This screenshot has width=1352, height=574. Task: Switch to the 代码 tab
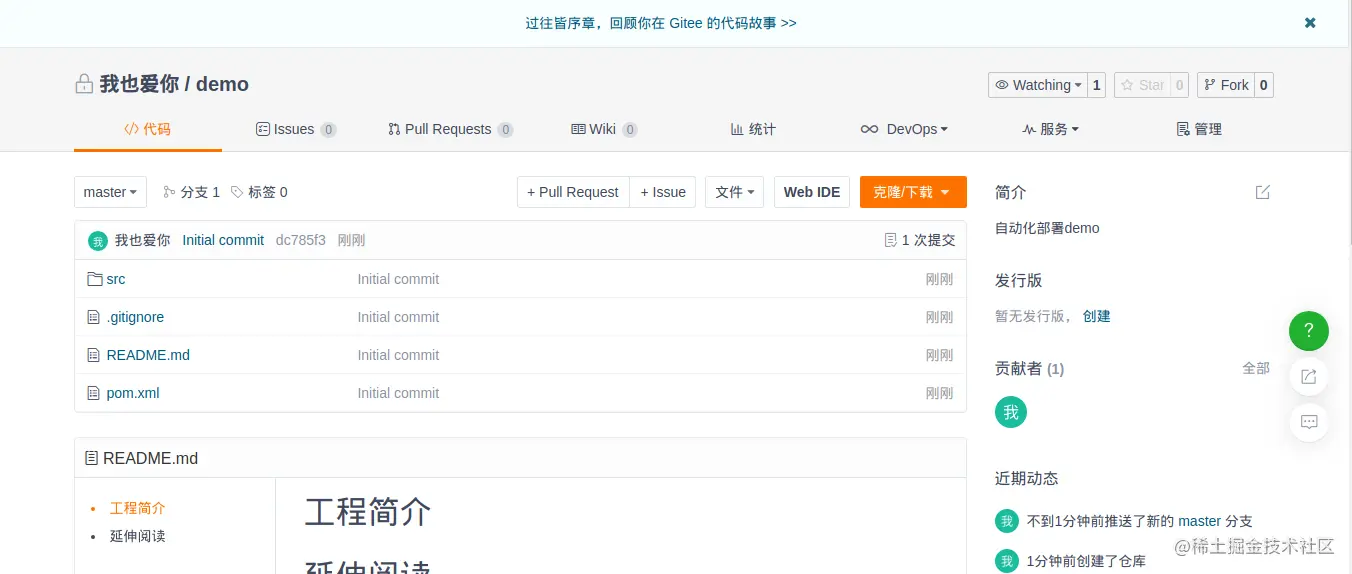pyautogui.click(x=147, y=129)
